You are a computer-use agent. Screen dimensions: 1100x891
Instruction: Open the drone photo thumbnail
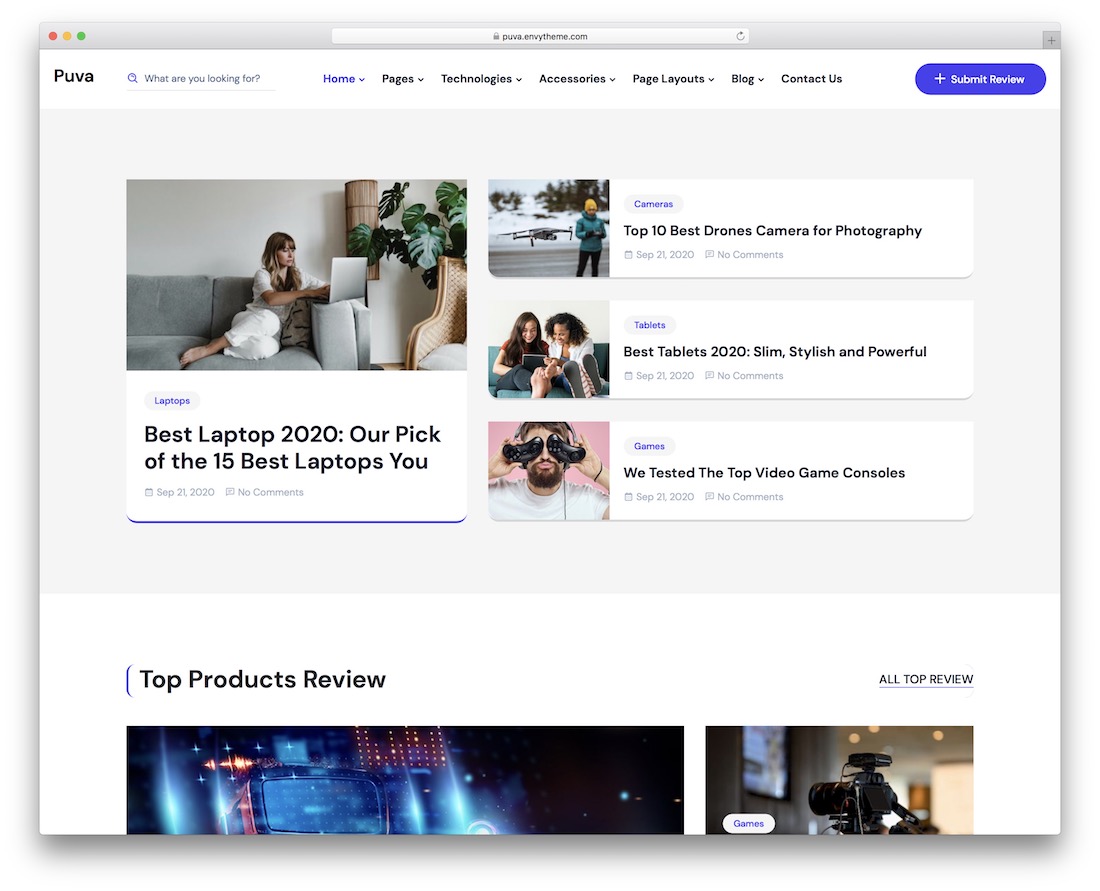(549, 228)
